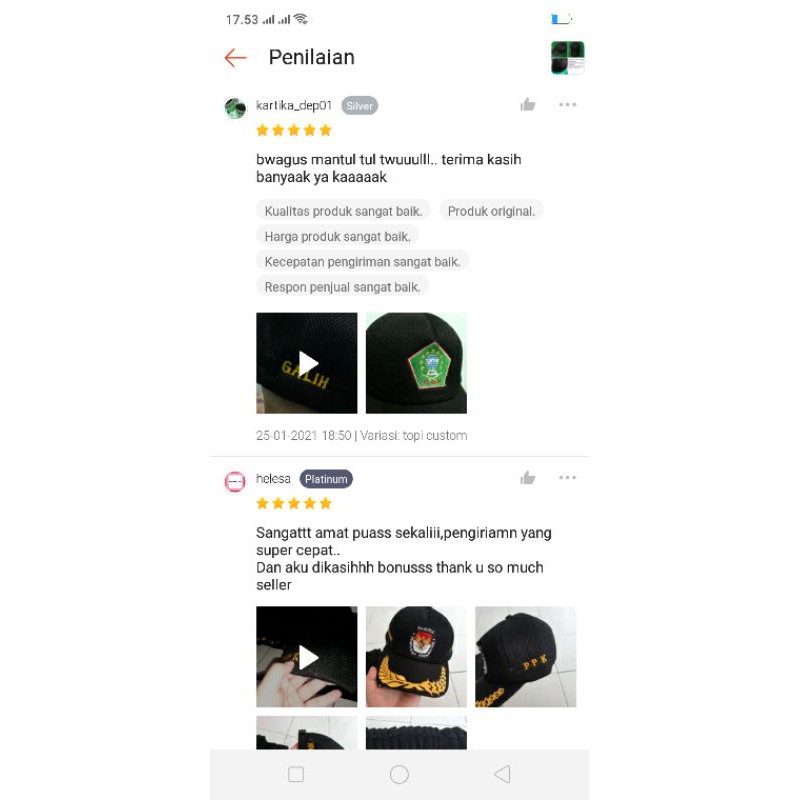Image resolution: width=800 pixels, height=800 pixels.
Task: Tap the 'Respon penjual sangat baik.' tag
Action: (x=342, y=287)
